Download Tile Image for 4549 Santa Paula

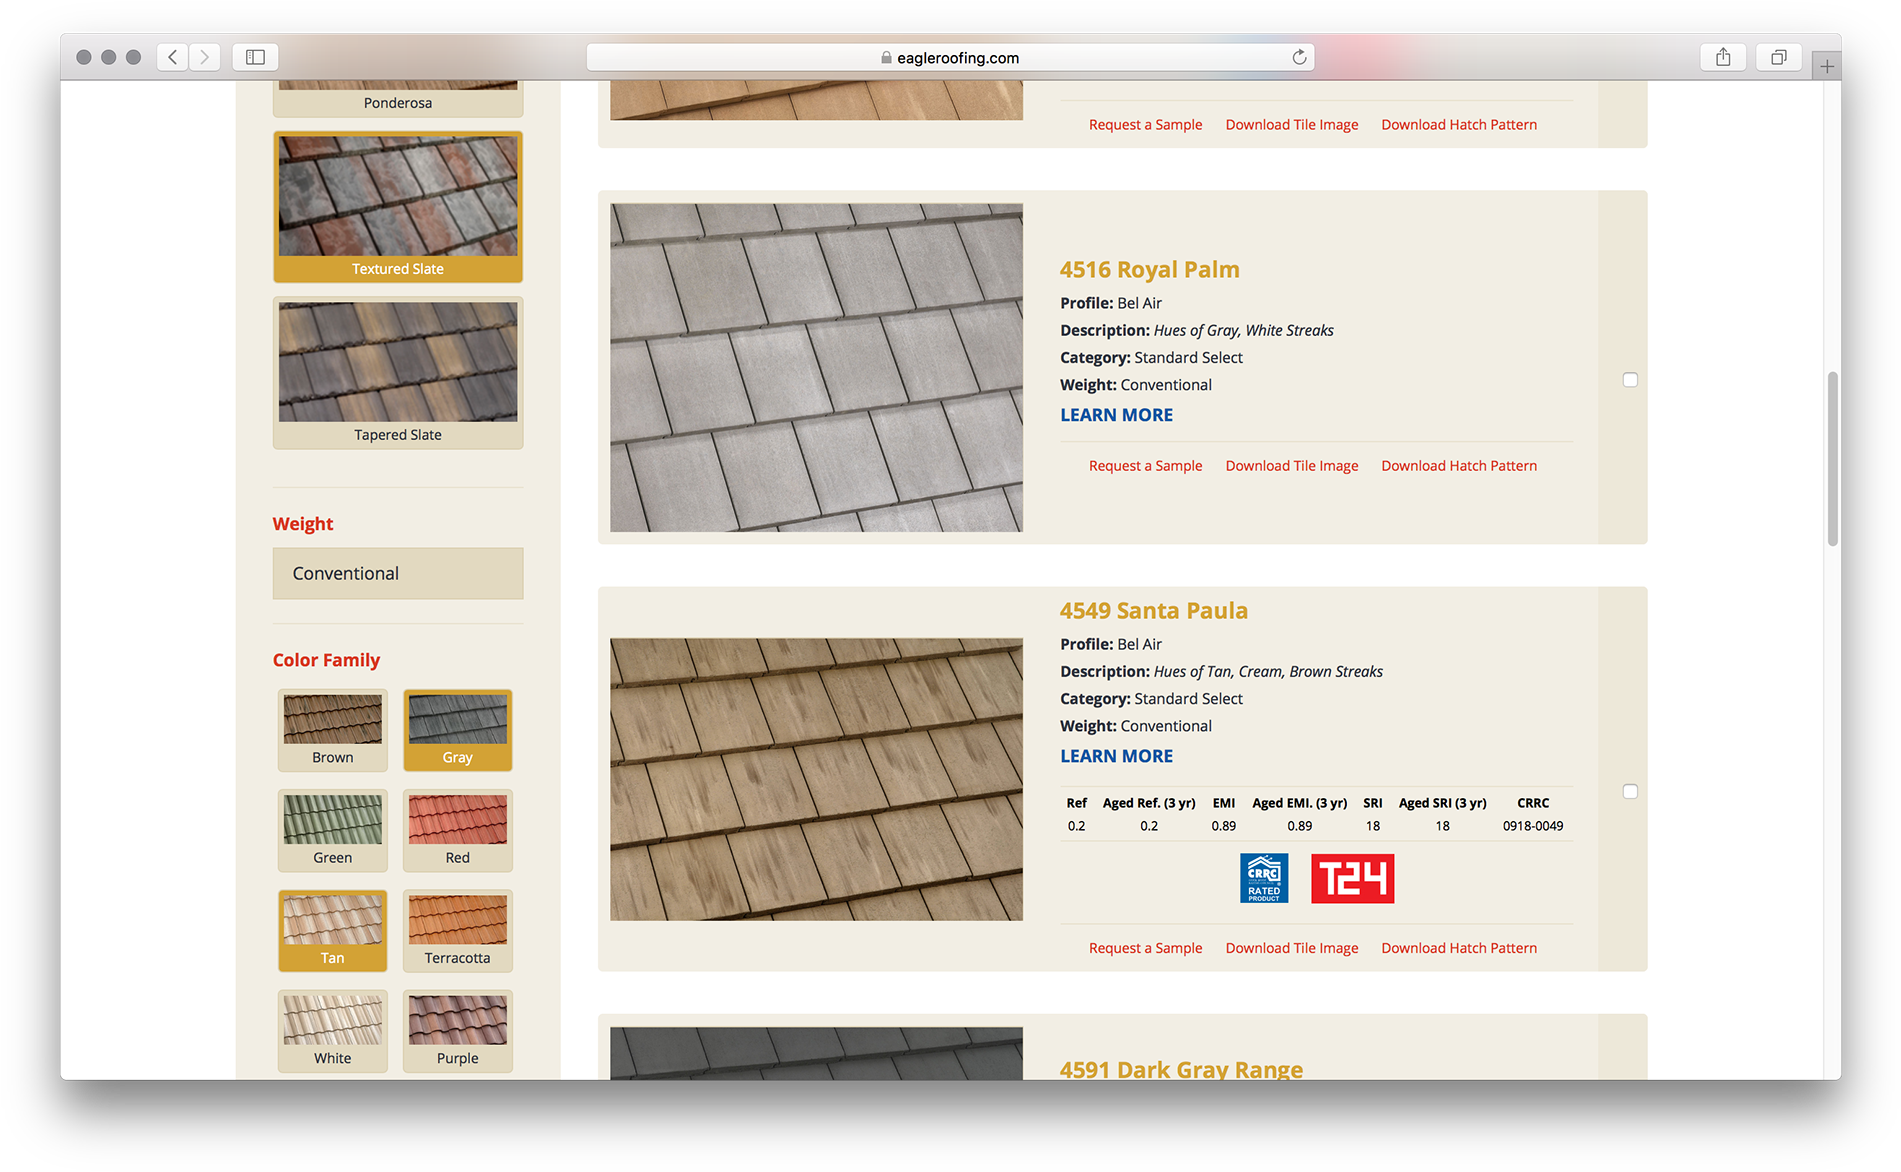(1291, 948)
